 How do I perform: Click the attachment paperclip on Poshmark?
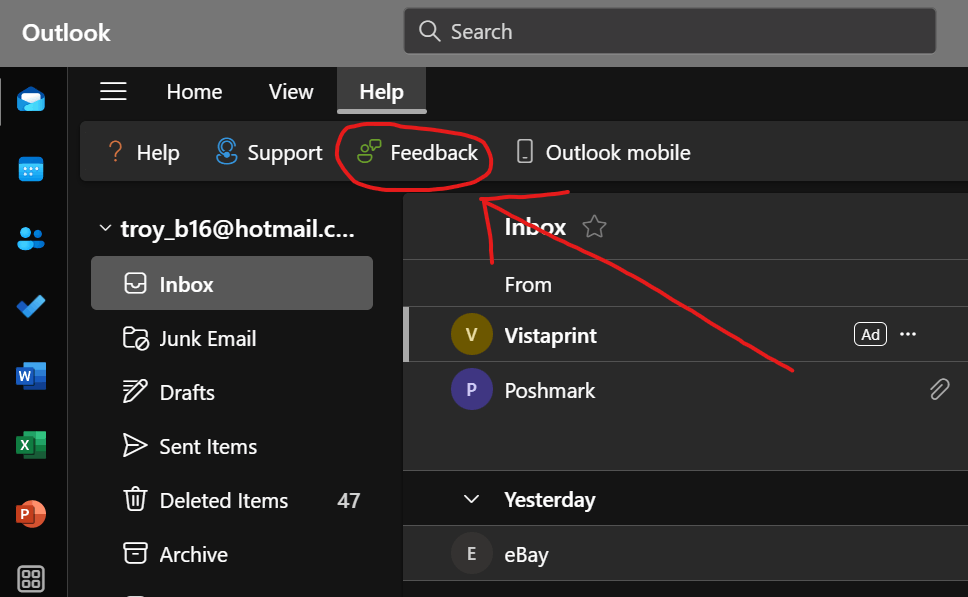pos(939,389)
